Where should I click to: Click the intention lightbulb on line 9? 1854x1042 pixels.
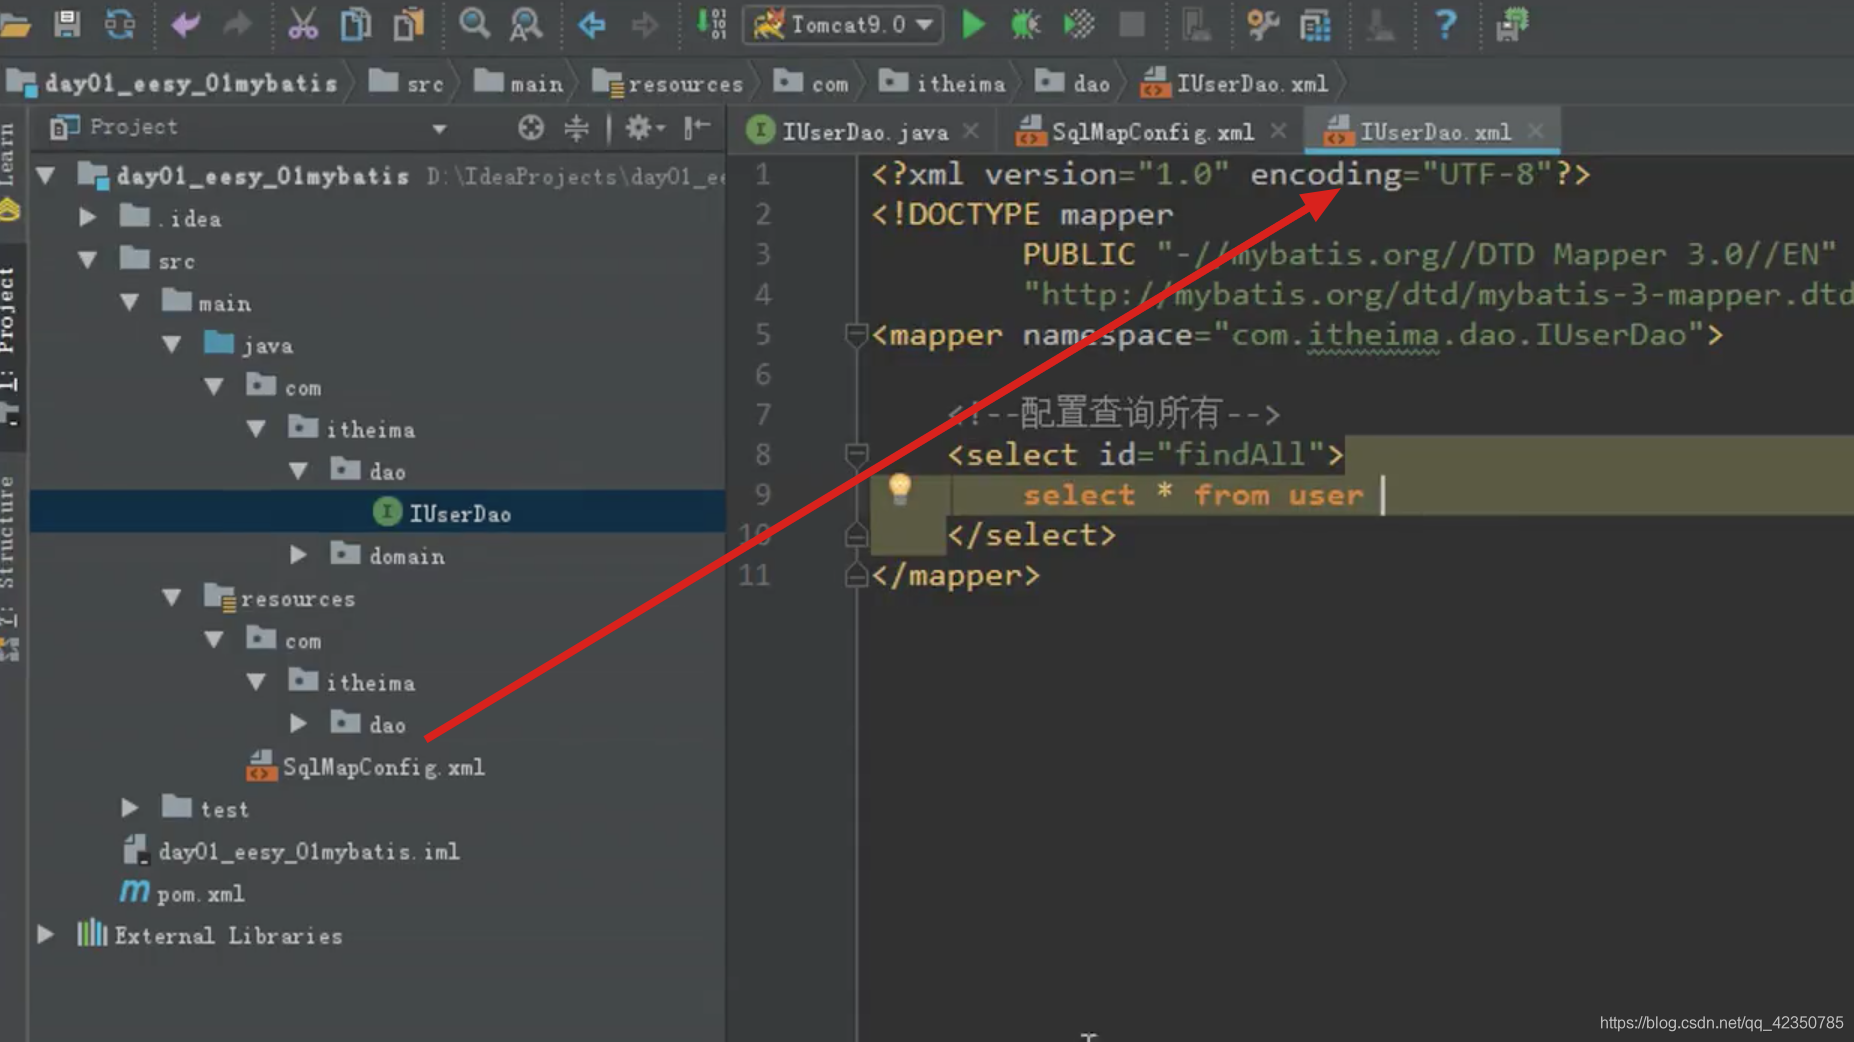click(x=900, y=489)
